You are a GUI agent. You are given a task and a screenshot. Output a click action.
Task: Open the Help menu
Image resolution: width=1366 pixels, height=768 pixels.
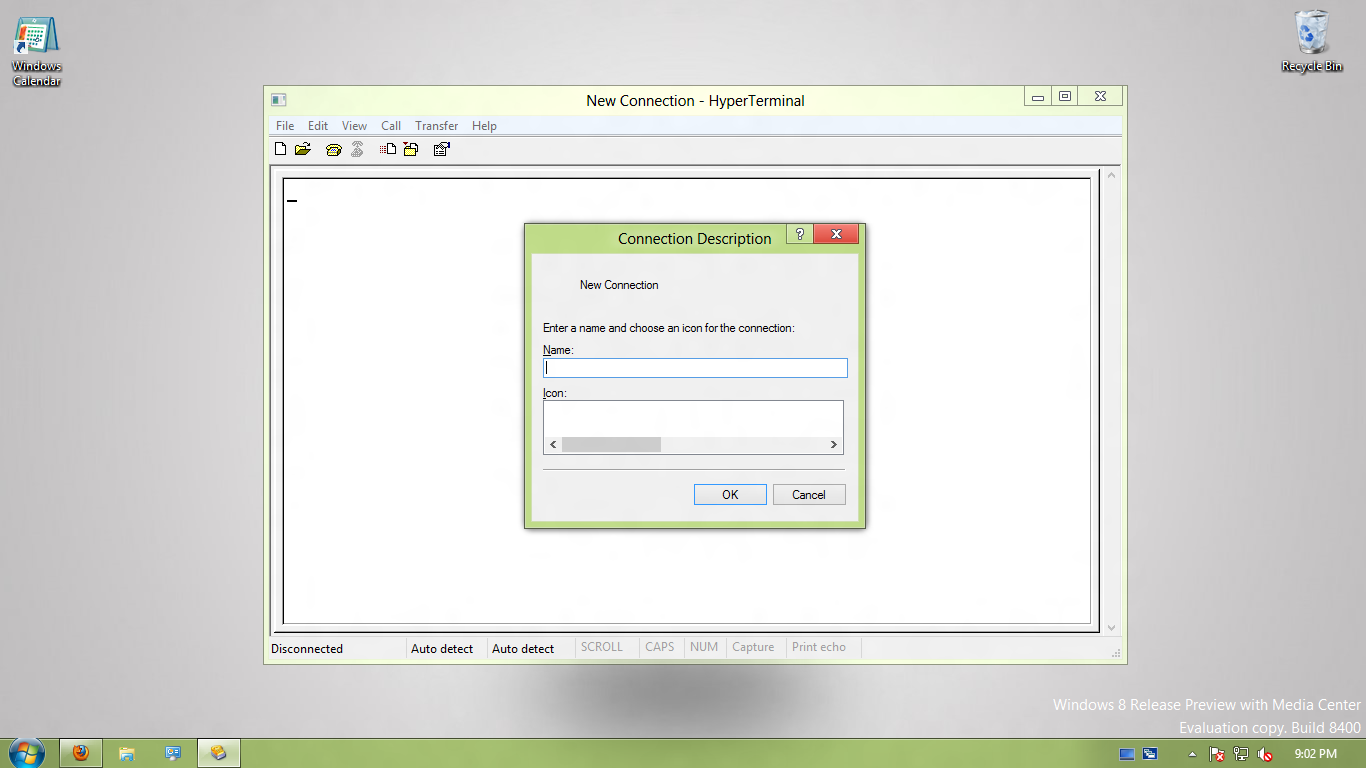click(x=484, y=126)
